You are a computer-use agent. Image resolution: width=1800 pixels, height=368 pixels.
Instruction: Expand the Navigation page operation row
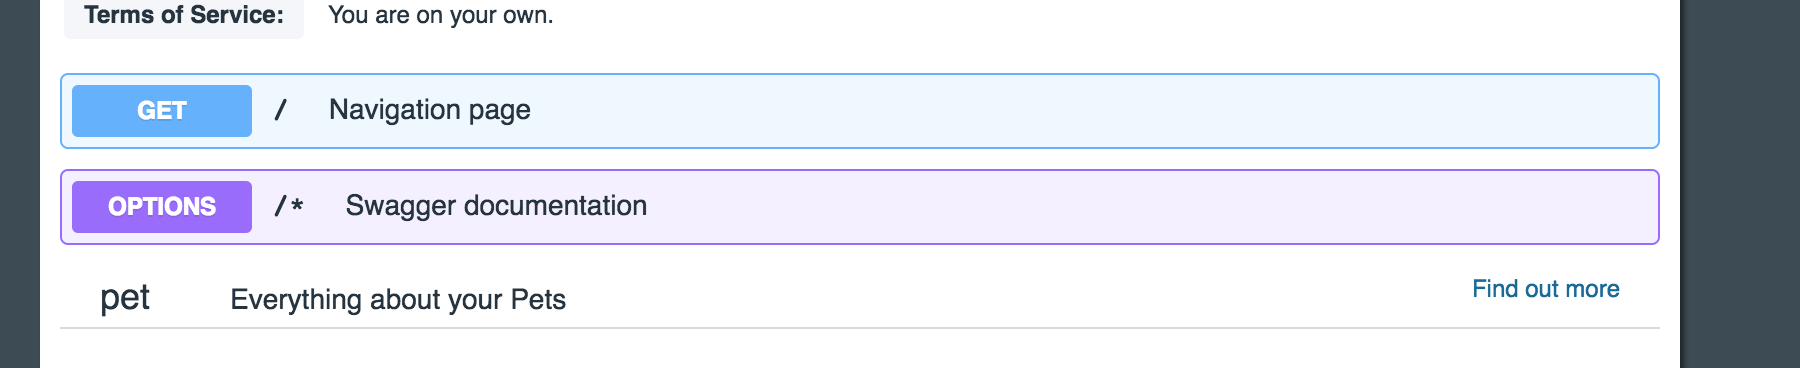[860, 111]
